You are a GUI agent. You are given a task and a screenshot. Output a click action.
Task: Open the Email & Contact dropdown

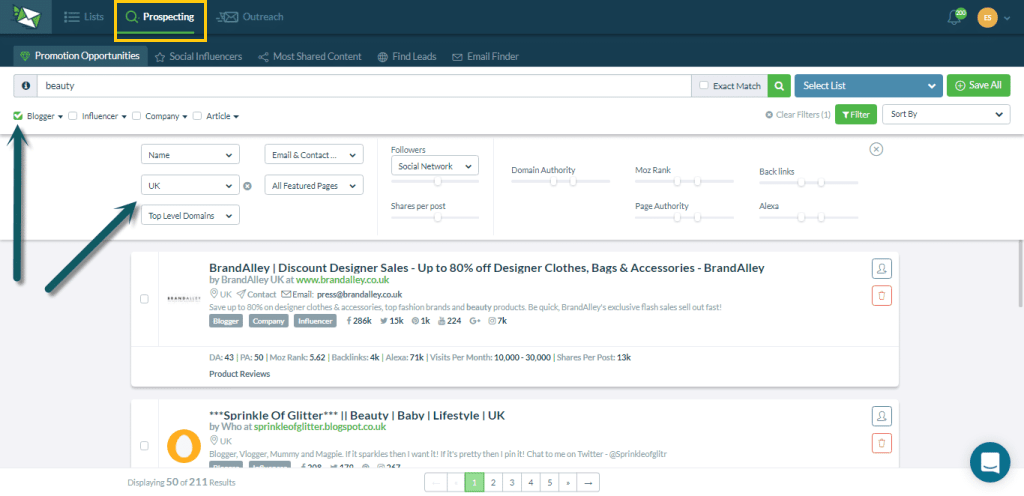coord(313,155)
